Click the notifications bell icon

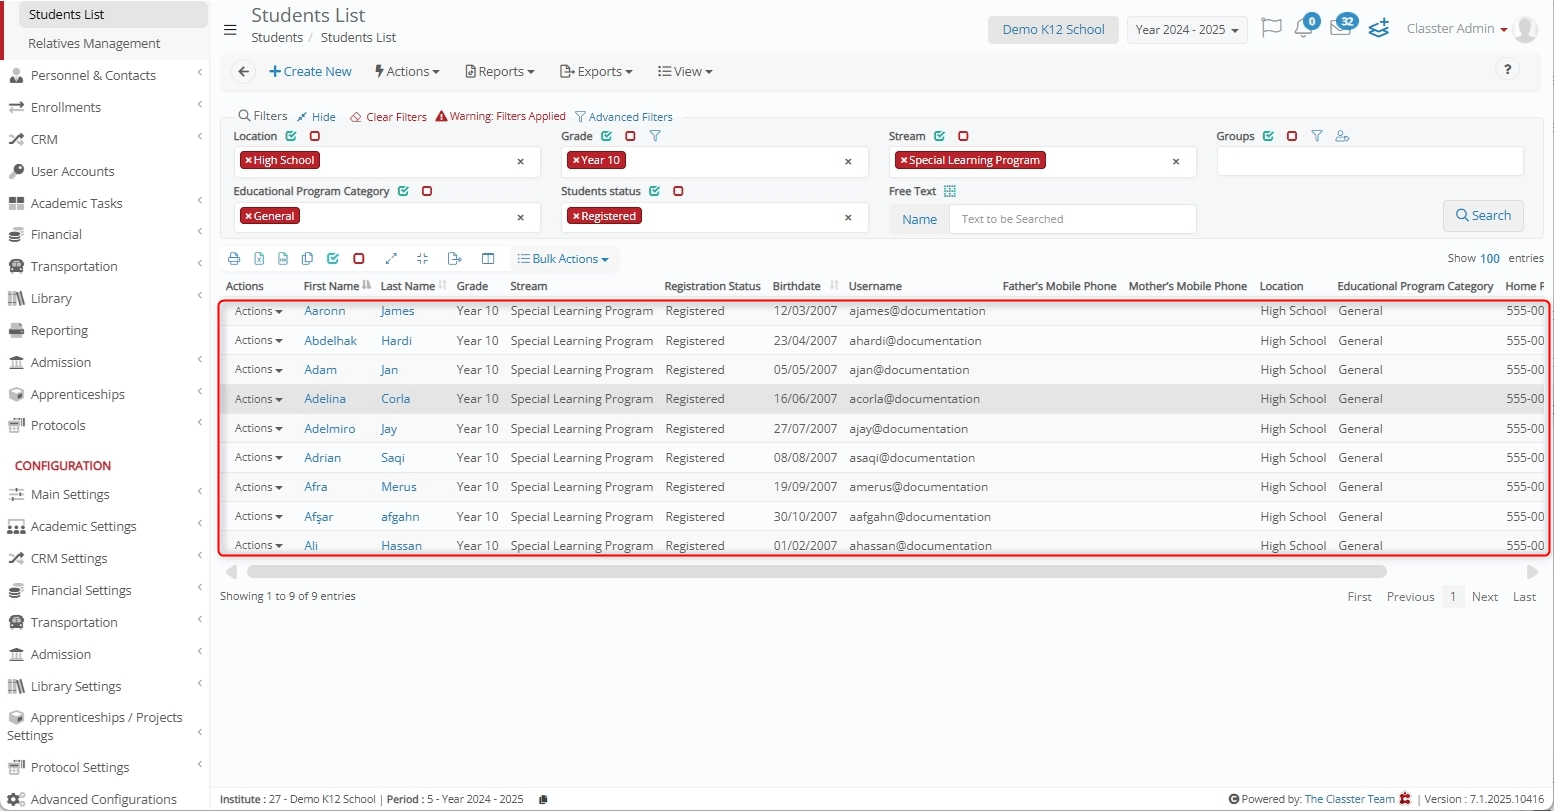click(x=1303, y=29)
